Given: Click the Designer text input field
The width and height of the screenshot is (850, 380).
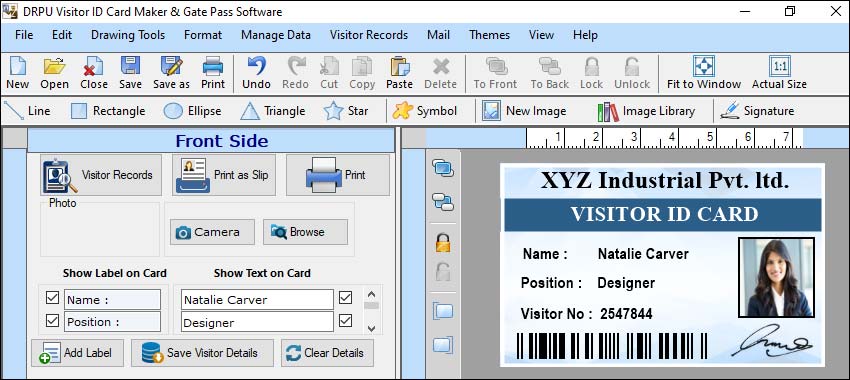Looking at the screenshot, I should (257, 322).
